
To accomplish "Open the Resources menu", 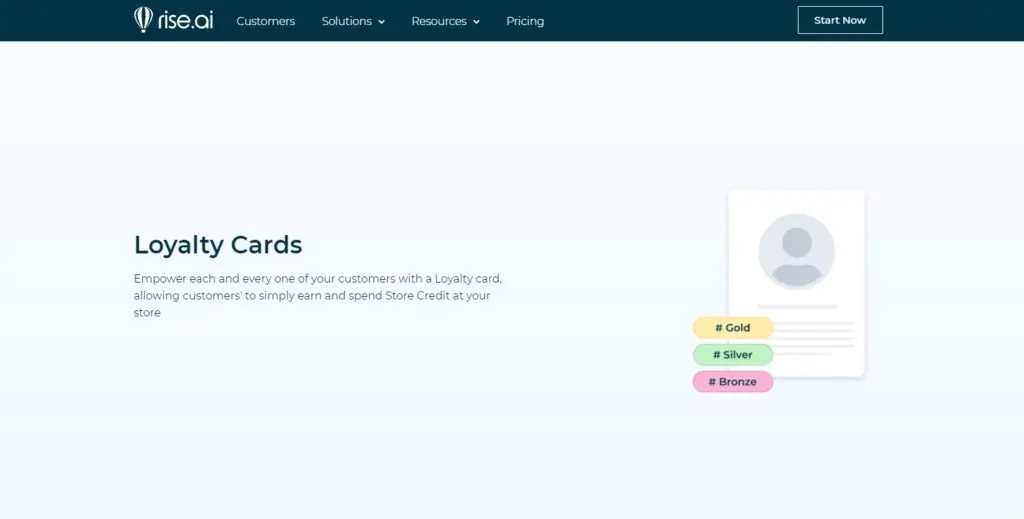I will [x=438, y=21].
